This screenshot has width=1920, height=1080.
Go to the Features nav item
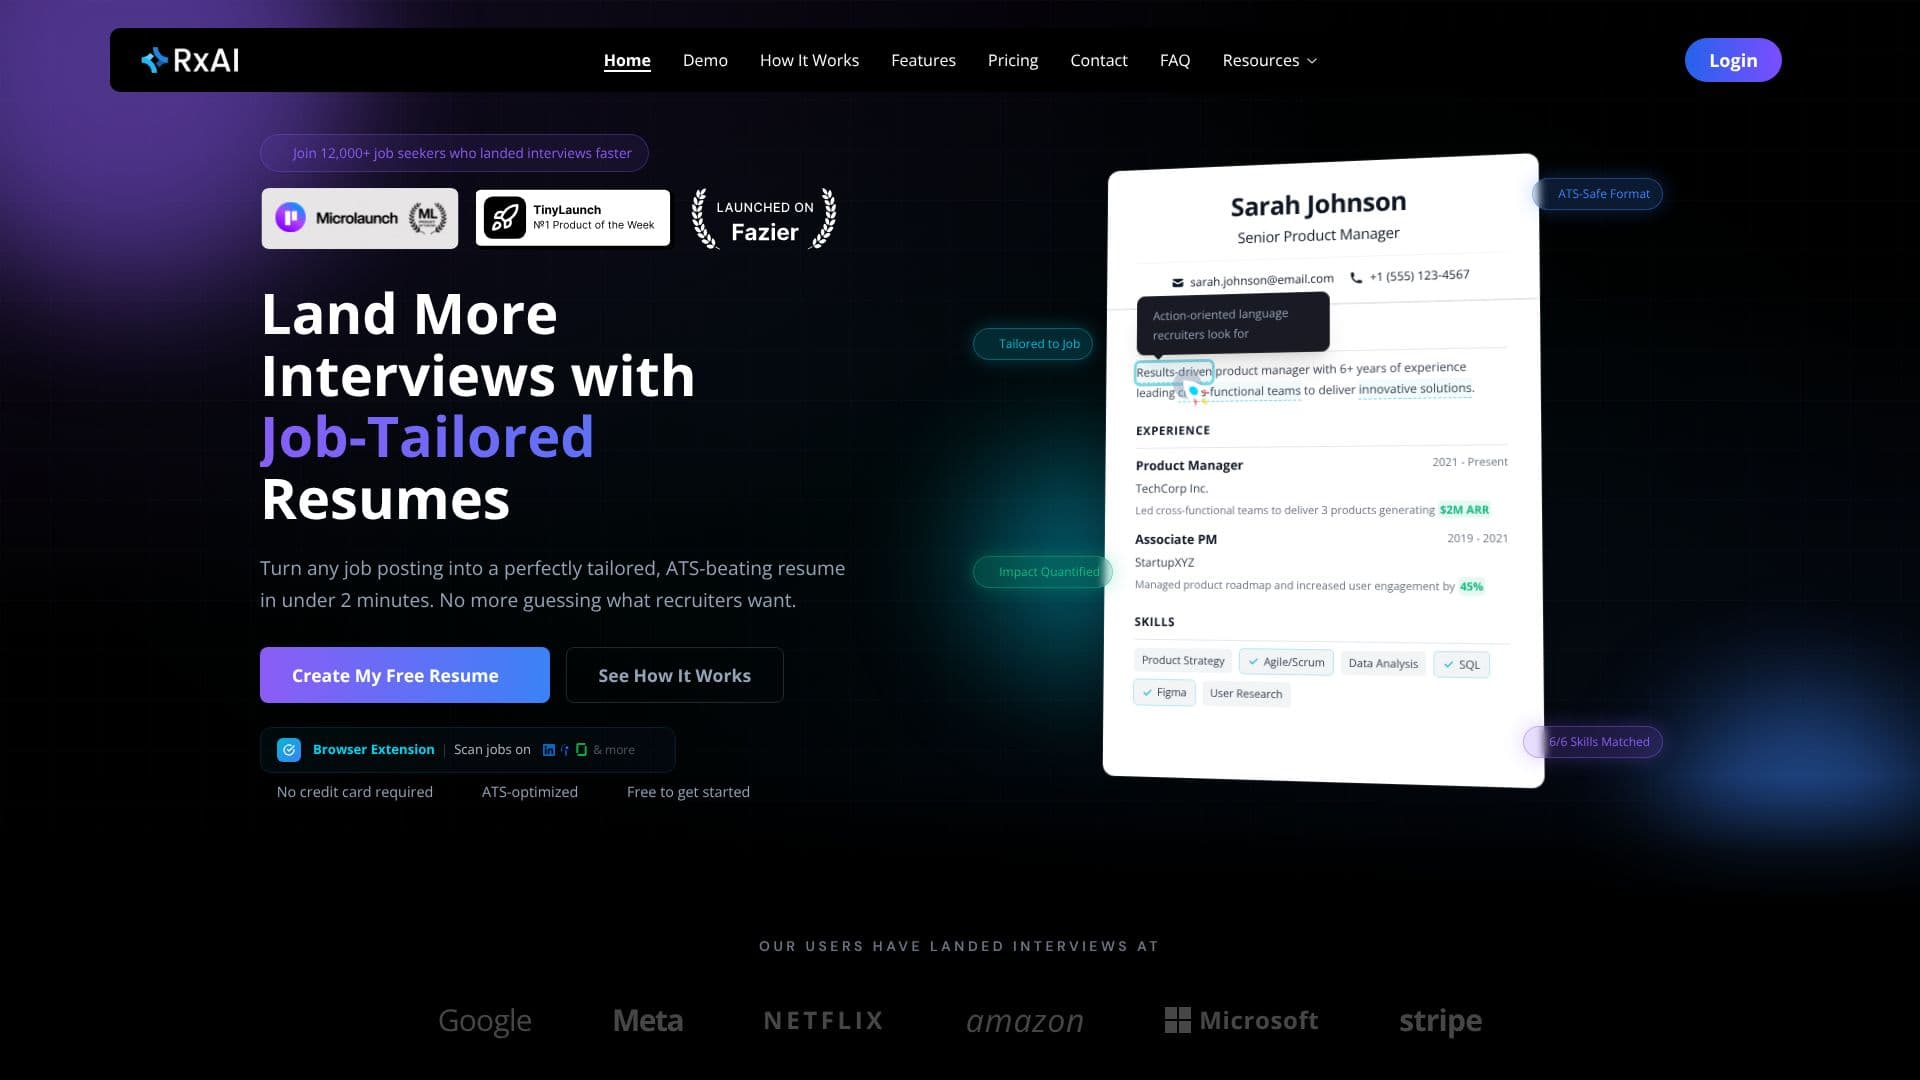[x=923, y=60]
